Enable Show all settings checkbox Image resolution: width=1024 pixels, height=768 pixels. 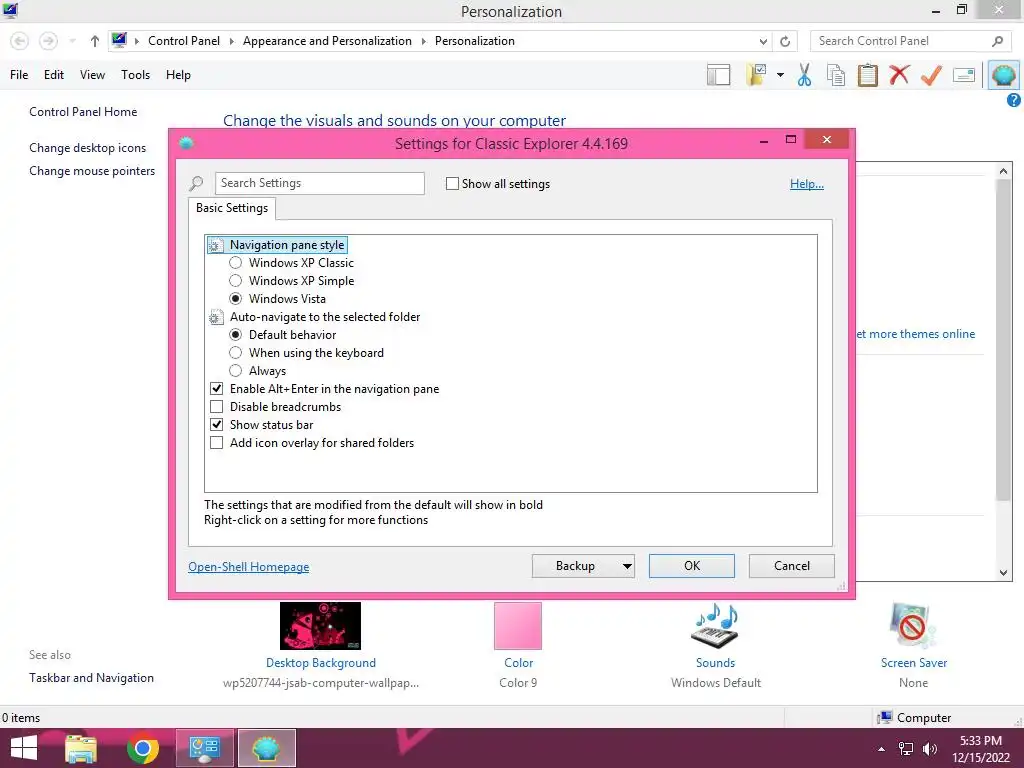click(452, 184)
